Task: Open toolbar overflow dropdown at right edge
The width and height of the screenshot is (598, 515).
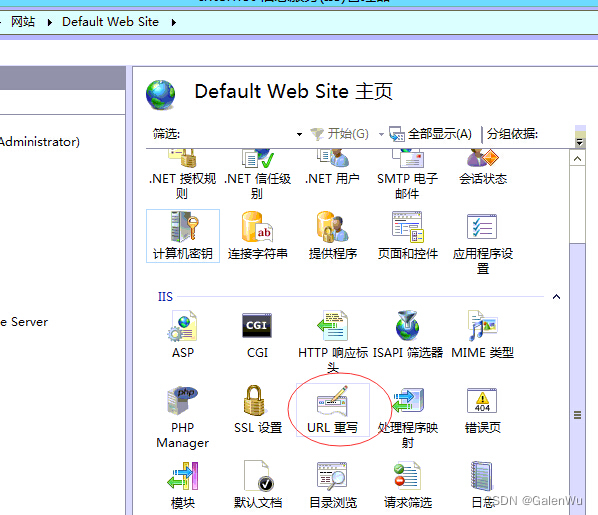Action: tap(580, 142)
